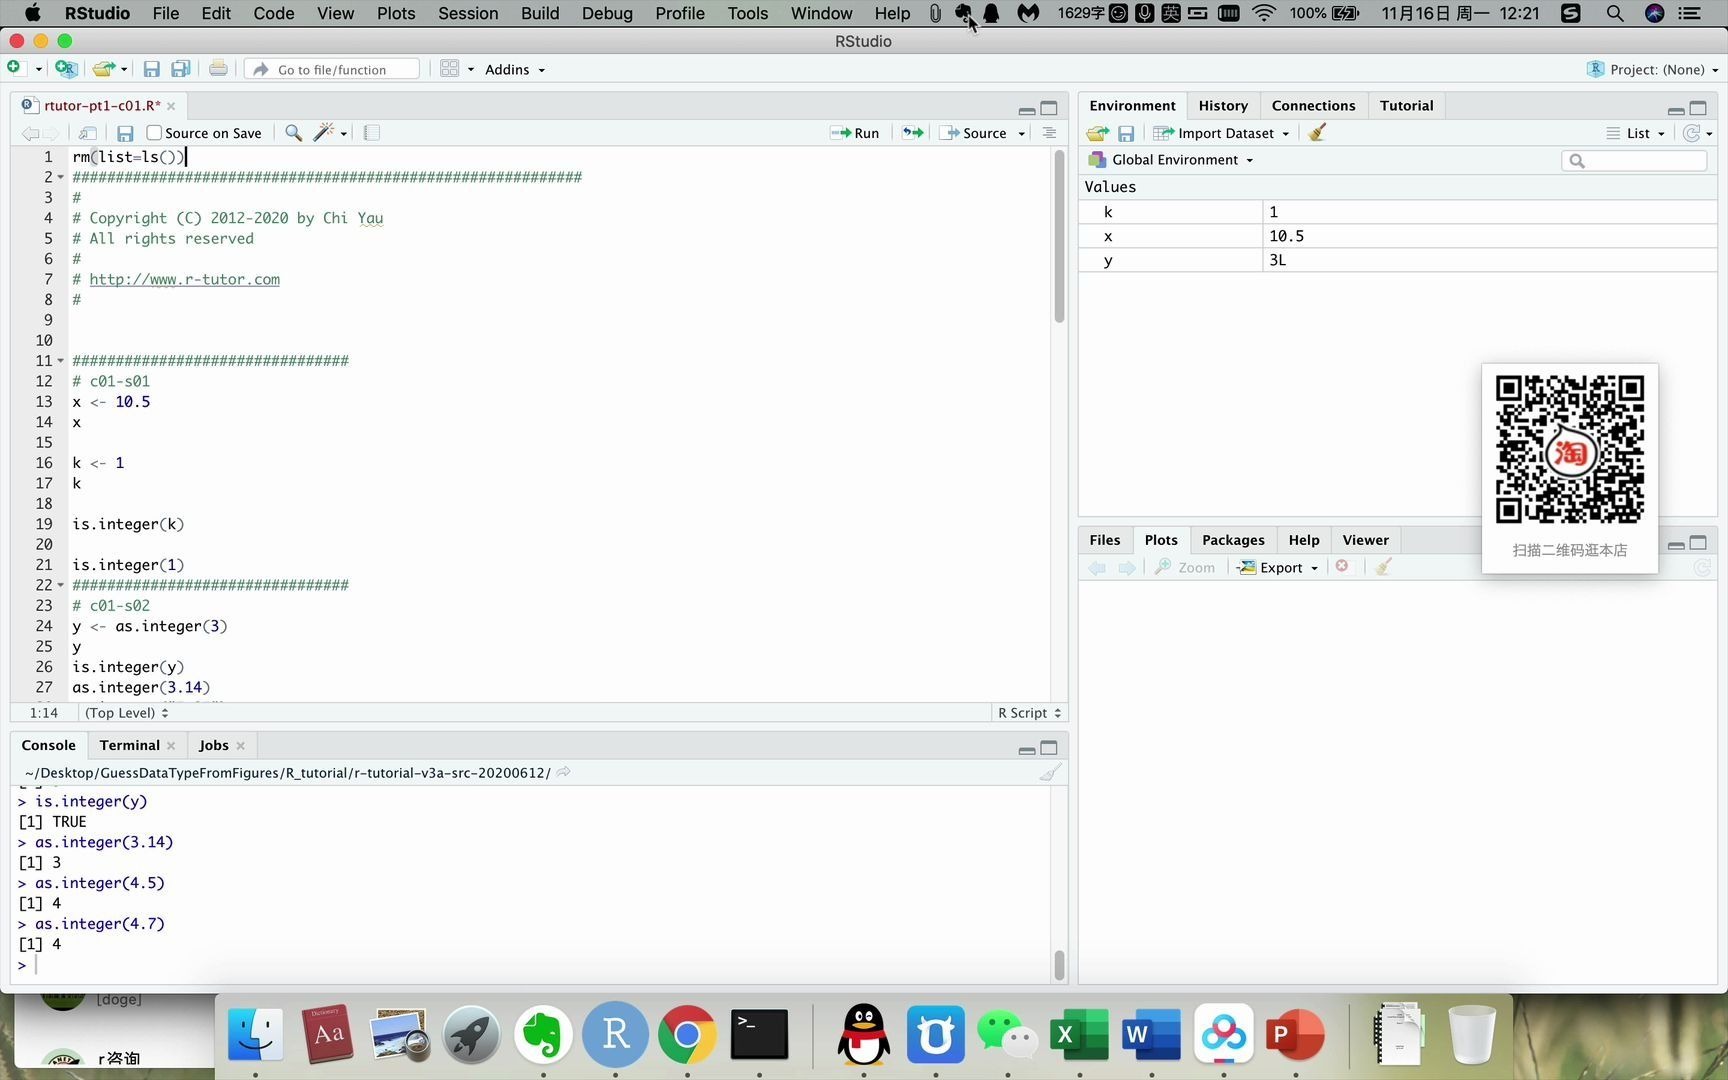Create a new file with plus icon
The width and height of the screenshot is (1728, 1080).
pos(14,68)
